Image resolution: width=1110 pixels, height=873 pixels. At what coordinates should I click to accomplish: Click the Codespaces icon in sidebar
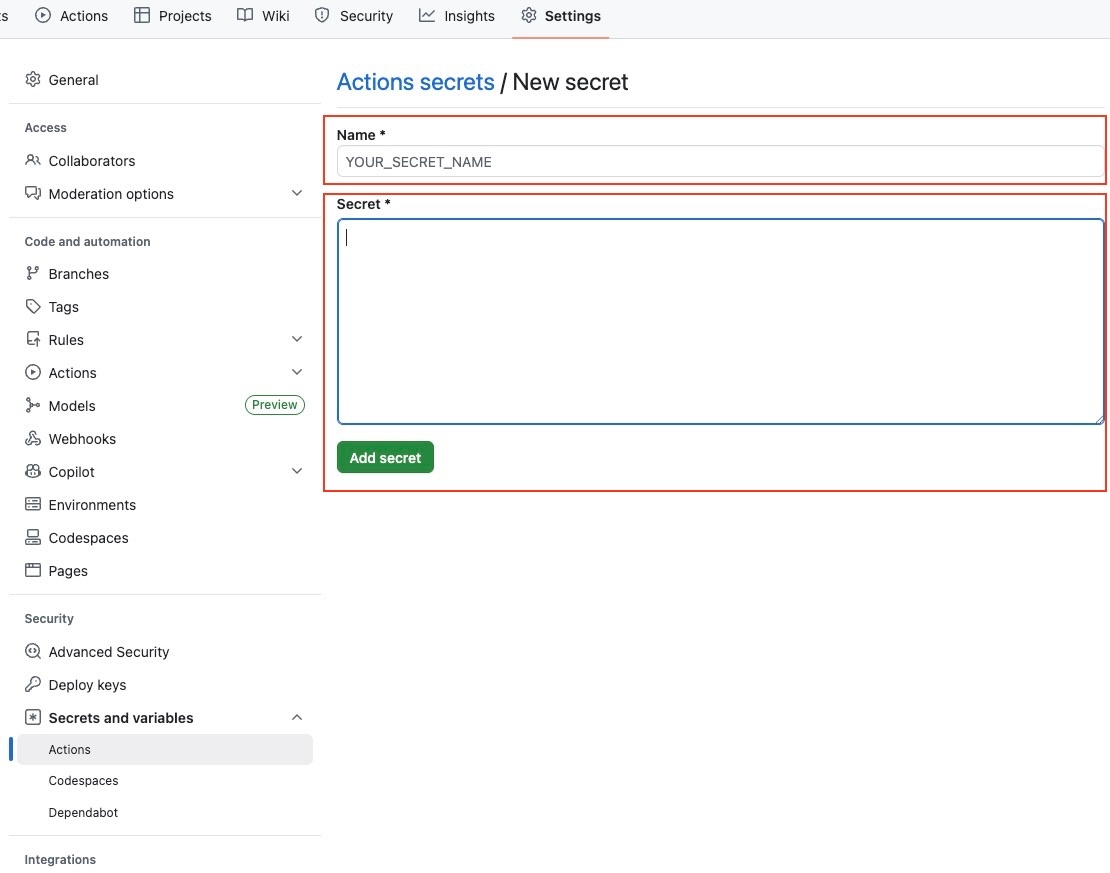[33, 538]
